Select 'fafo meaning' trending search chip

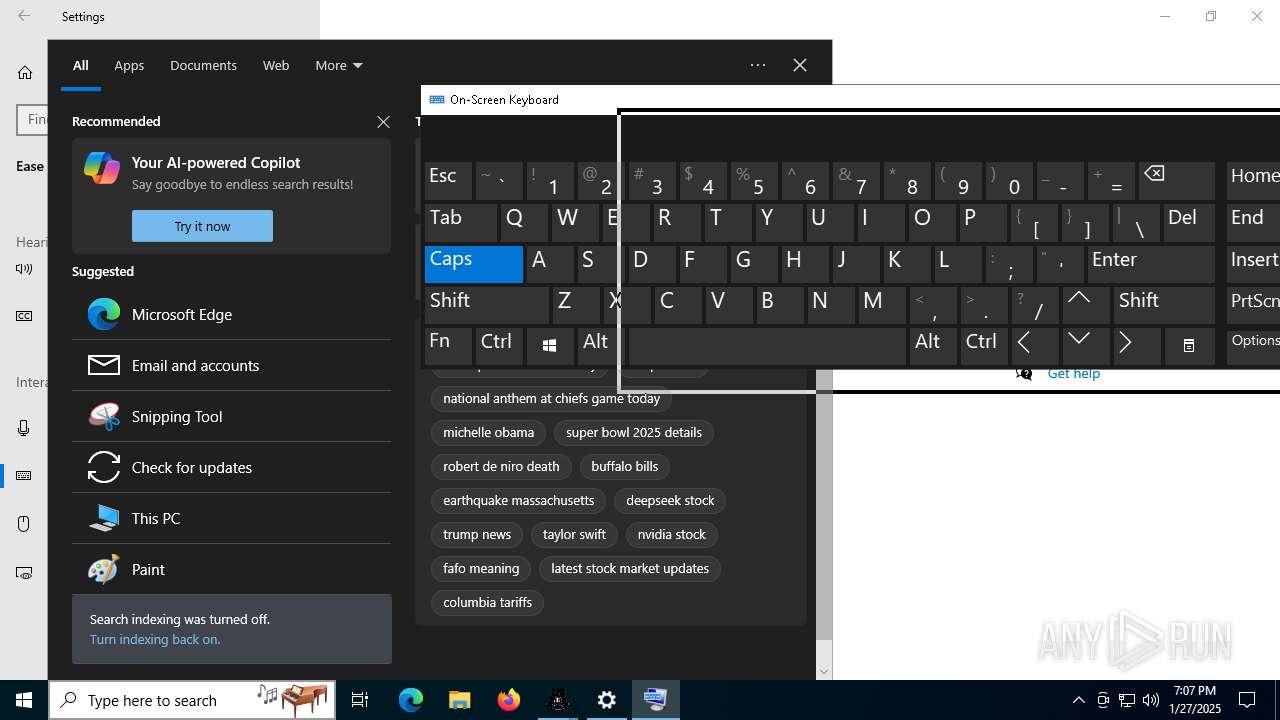tap(481, 568)
